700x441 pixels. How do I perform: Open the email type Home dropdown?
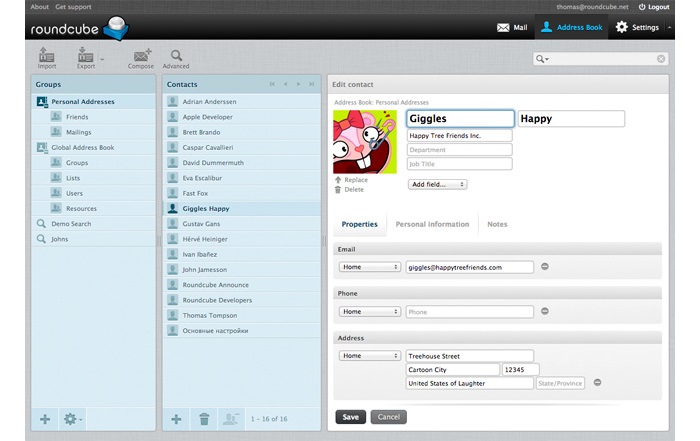coord(370,267)
